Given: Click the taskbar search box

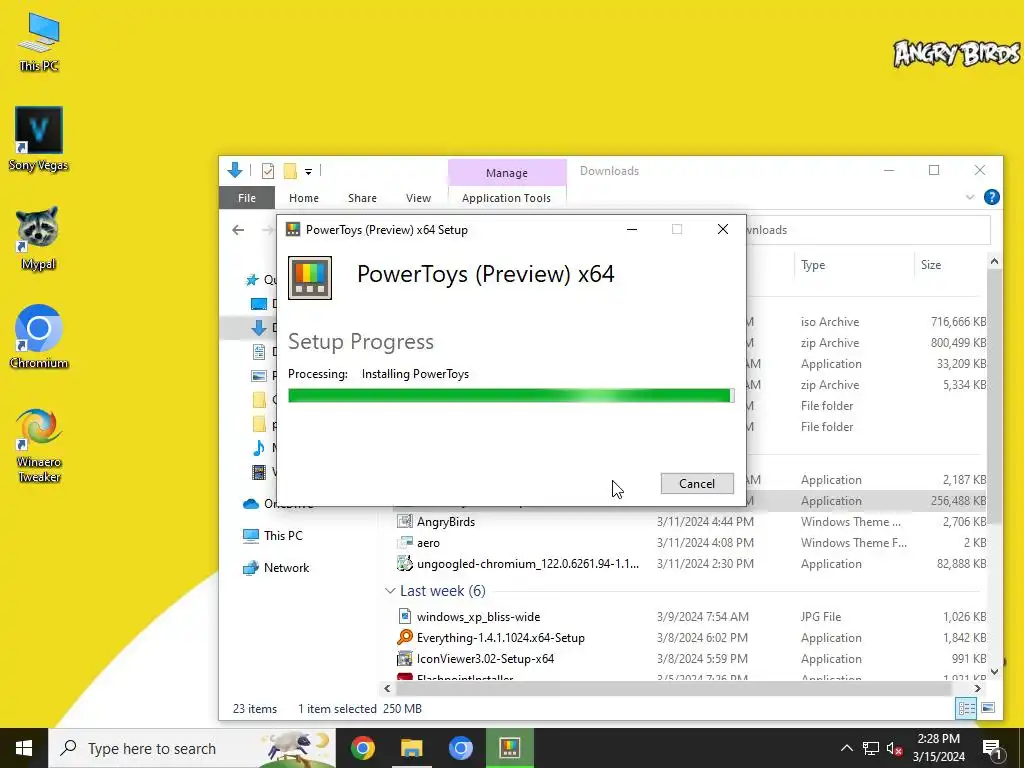Looking at the screenshot, I should tap(192, 748).
